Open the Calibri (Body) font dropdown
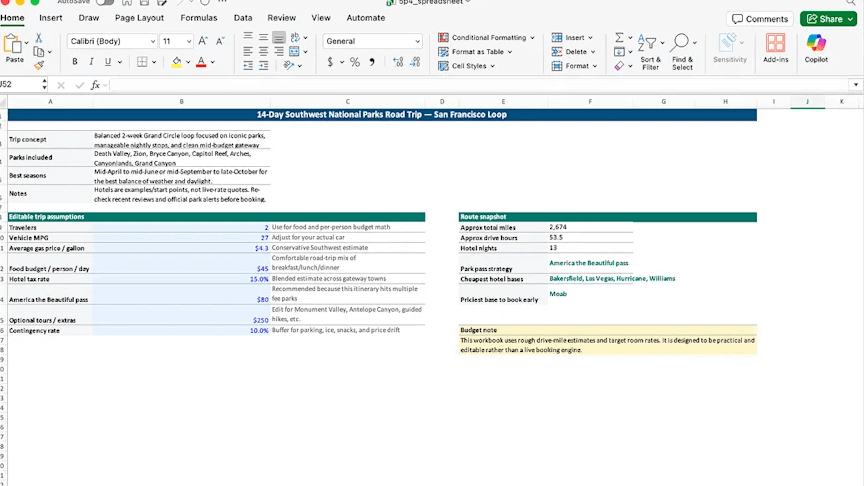864x486 pixels. pos(112,41)
